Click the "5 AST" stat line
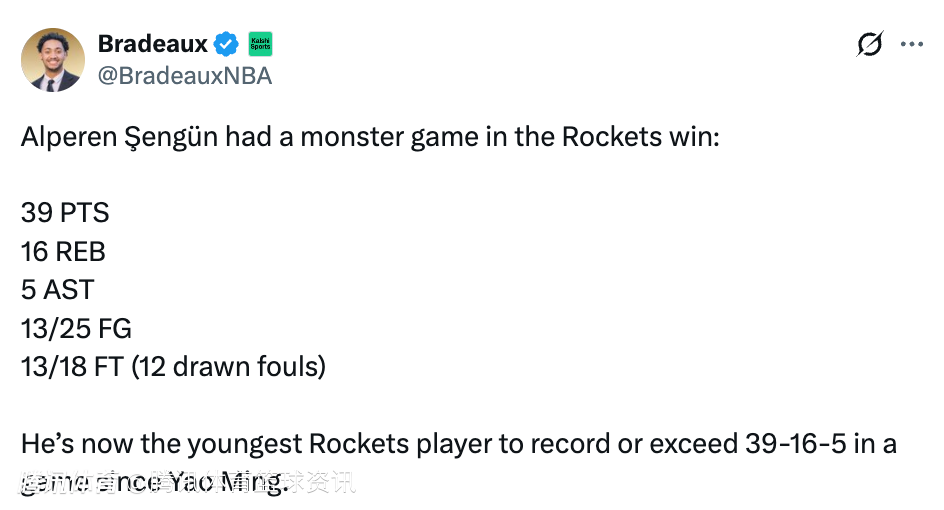 57,290
